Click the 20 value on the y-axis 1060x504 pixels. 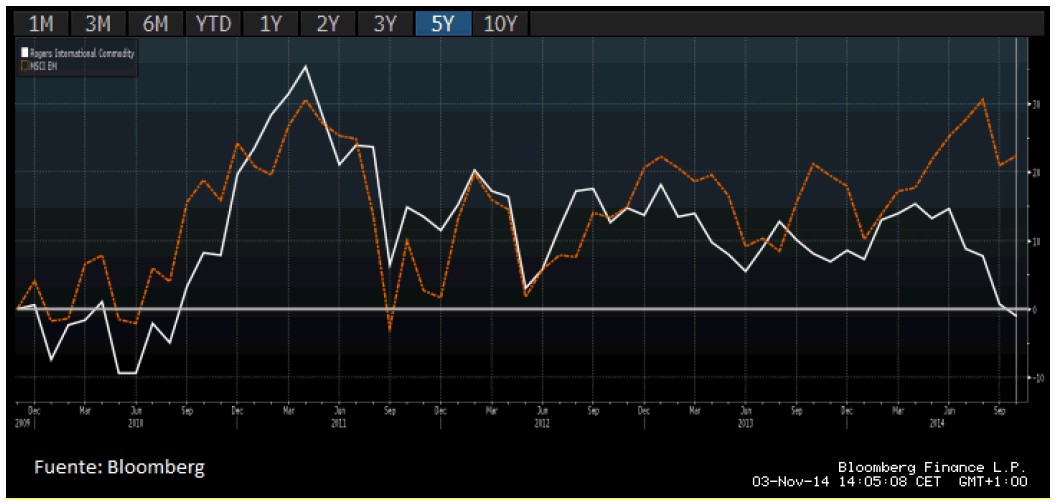point(1034,172)
